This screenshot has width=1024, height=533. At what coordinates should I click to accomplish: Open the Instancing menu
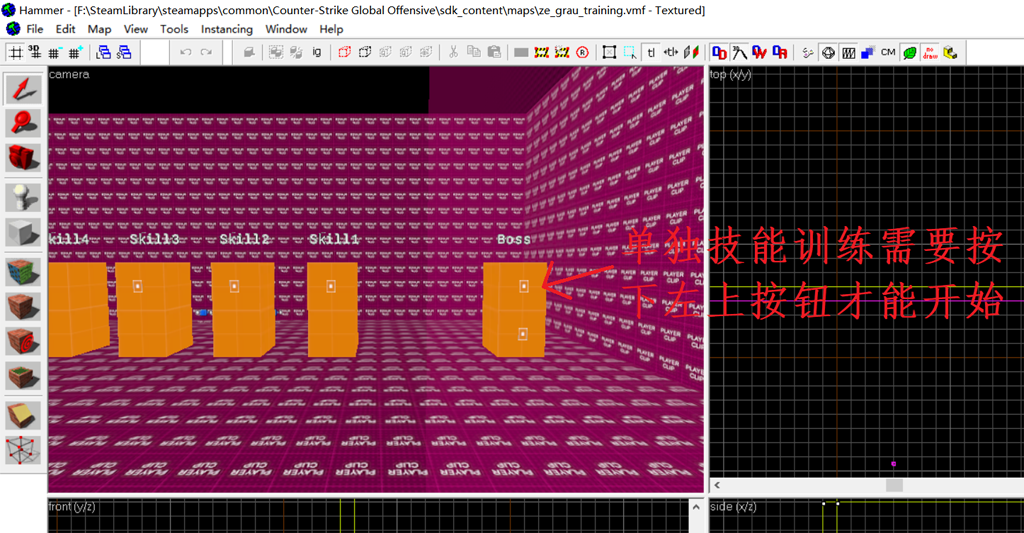[x=226, y=29]
